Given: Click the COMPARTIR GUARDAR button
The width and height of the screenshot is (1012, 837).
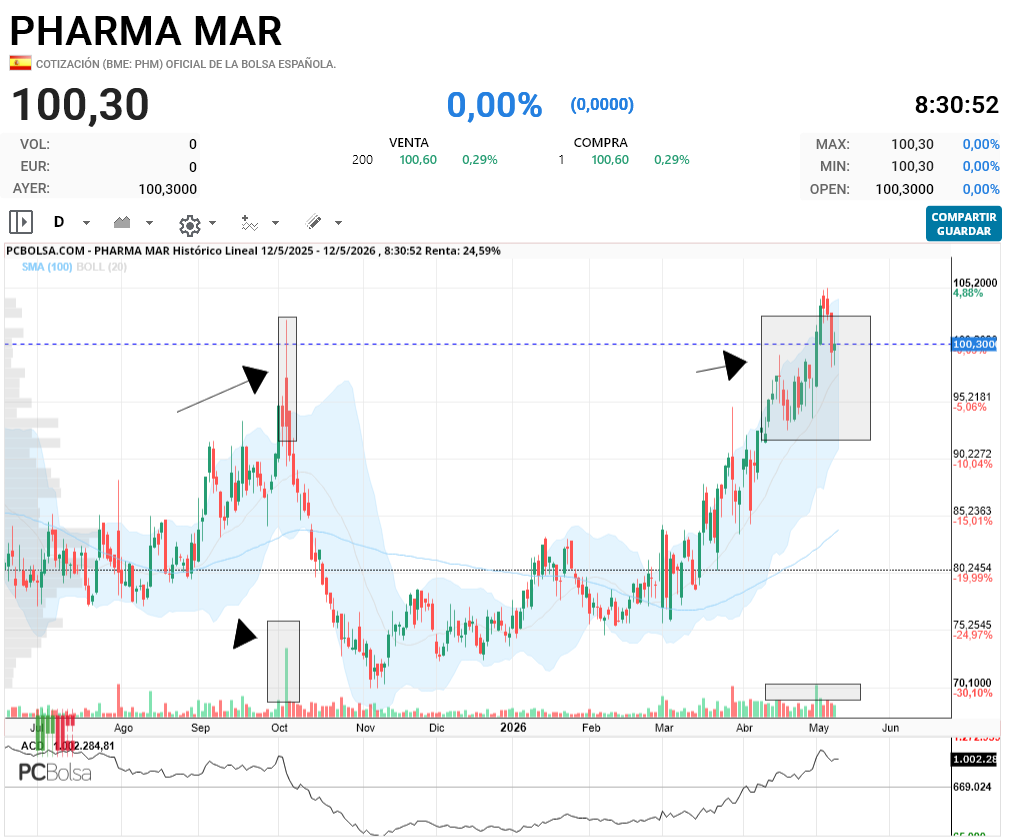Looking at the screenshot, I should pyautogui.click(x=964, y=224).
